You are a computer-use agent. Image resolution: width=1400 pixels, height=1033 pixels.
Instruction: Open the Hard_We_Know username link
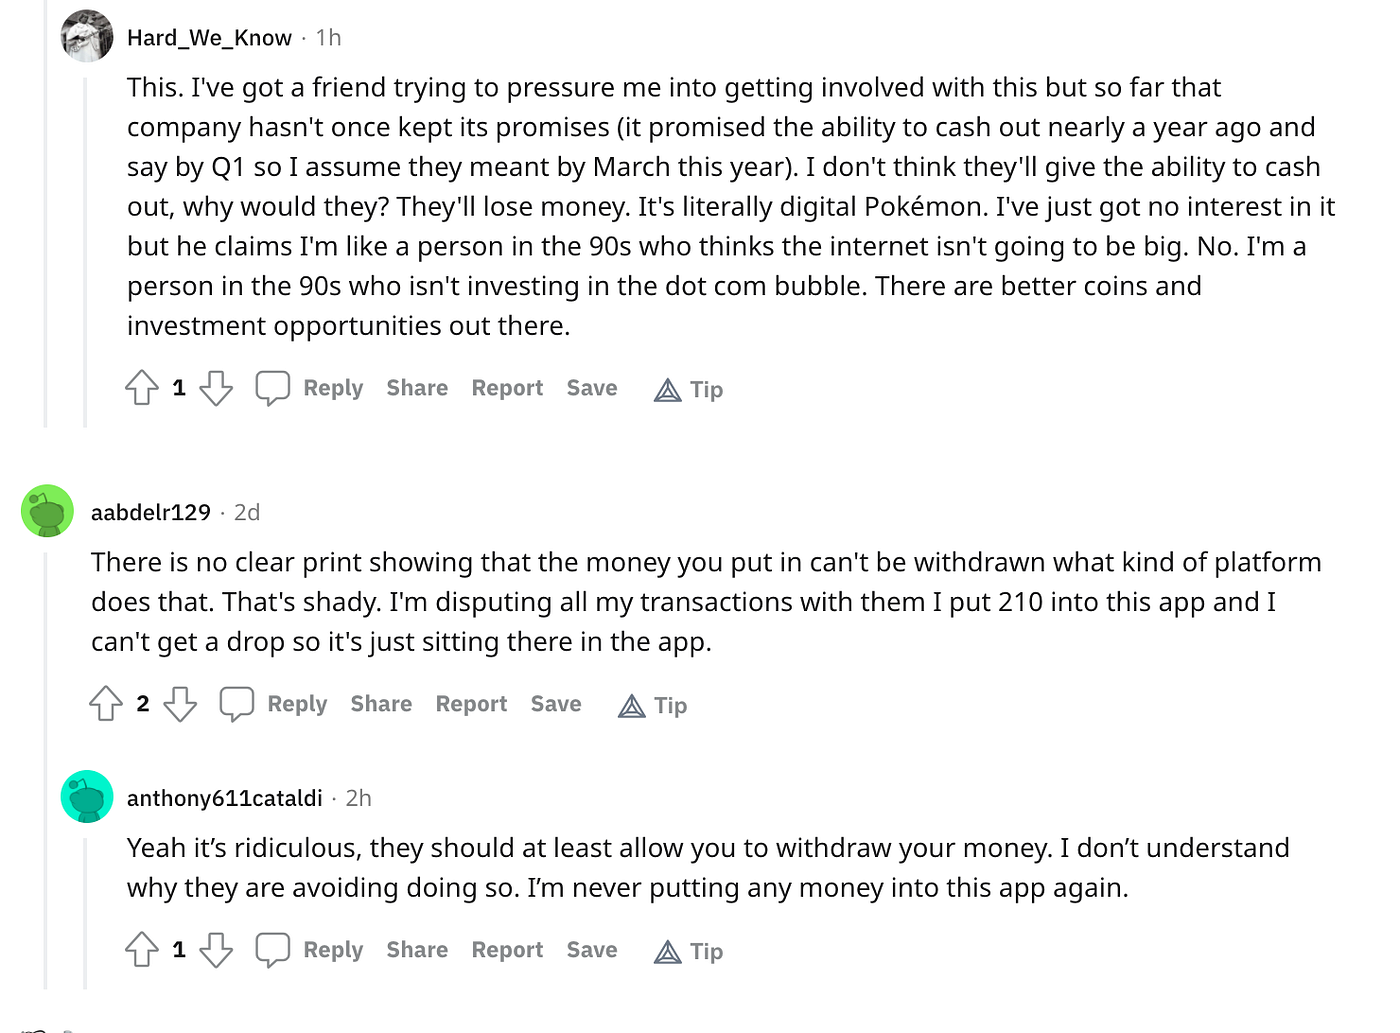tap(209, 38)
